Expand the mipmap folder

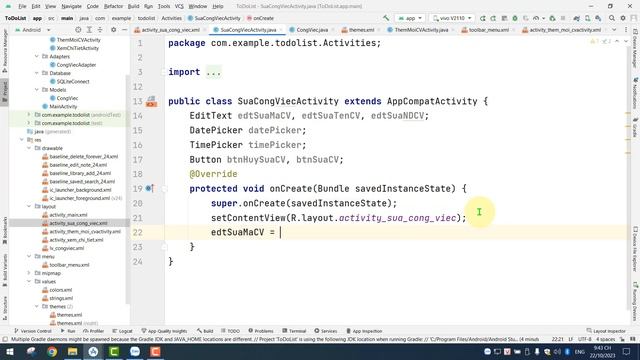[x=29, y=273]
